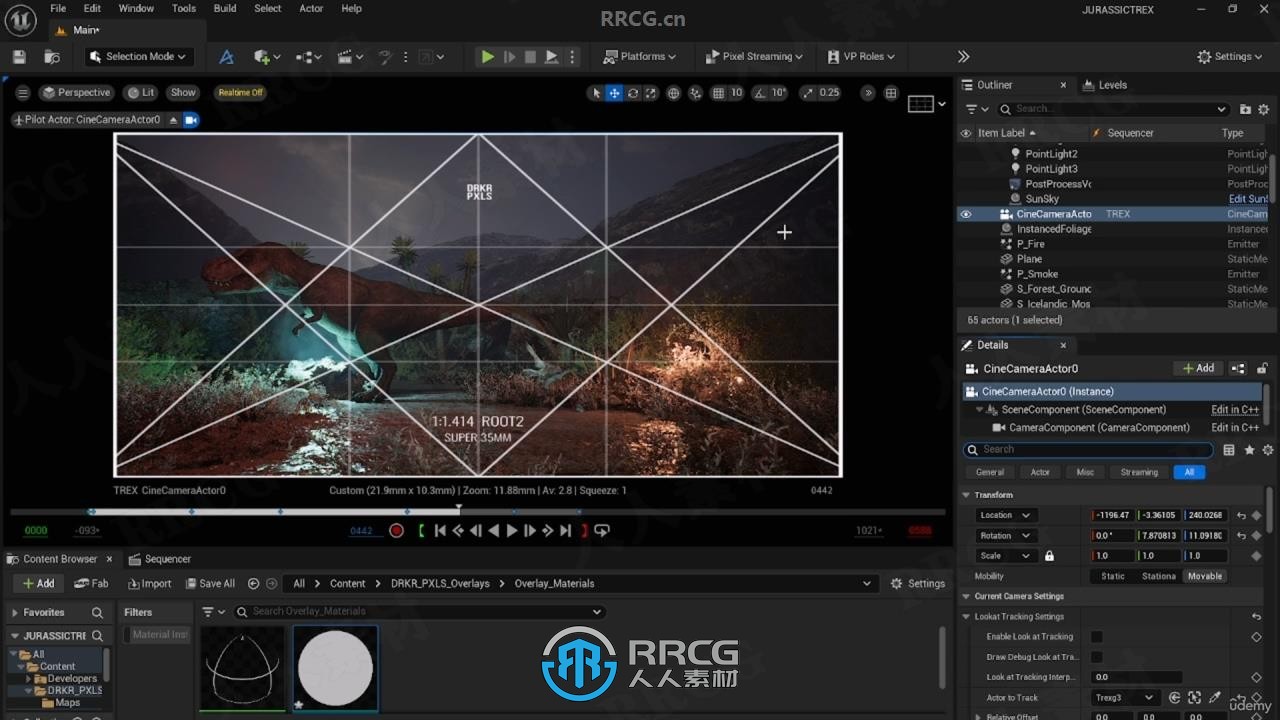The width and height of the screenshot is (1280, 720).
Task: Enable the Draw Debug Look at Tracking checkbox
Action: (x=1096, y=657)
